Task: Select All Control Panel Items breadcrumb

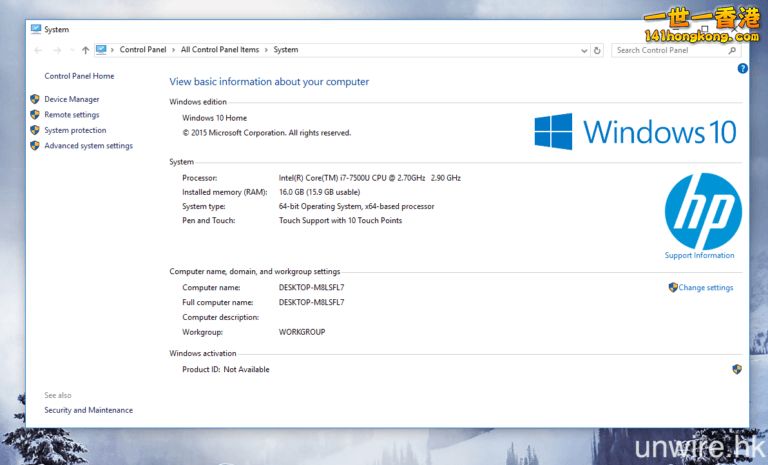Action: coord(220,49)
